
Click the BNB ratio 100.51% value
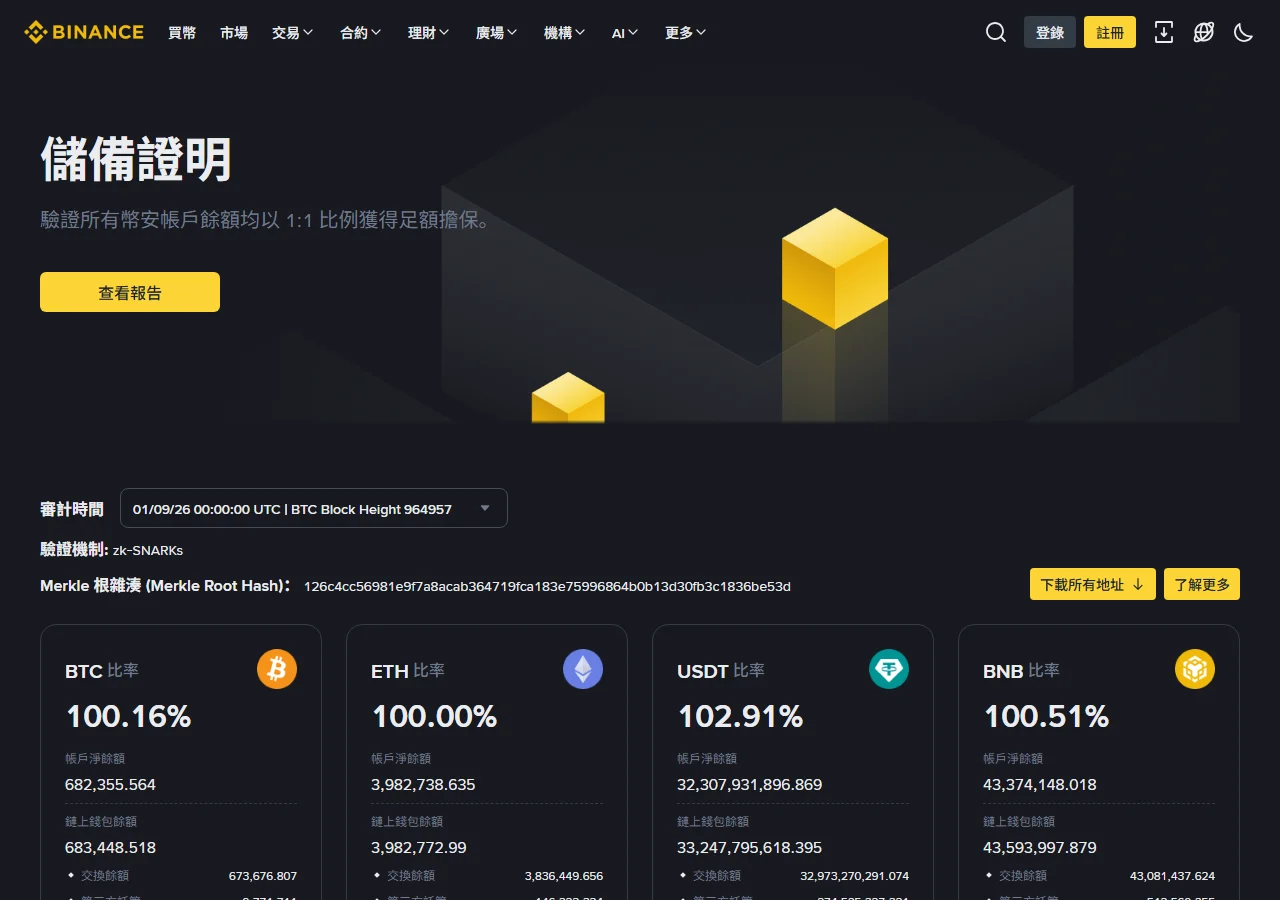1046,716
